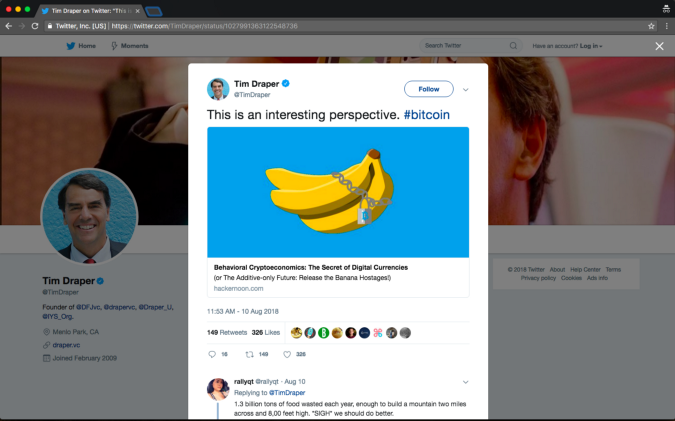
Task: Like the tweet with the heart icon
Action: (287, 354)
